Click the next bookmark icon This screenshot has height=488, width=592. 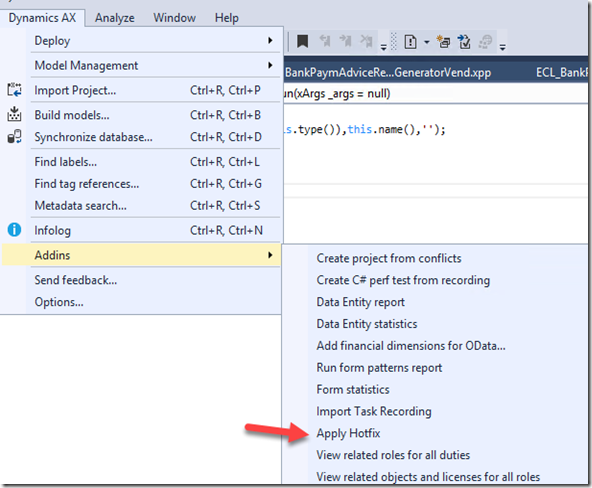pos(345,41)
